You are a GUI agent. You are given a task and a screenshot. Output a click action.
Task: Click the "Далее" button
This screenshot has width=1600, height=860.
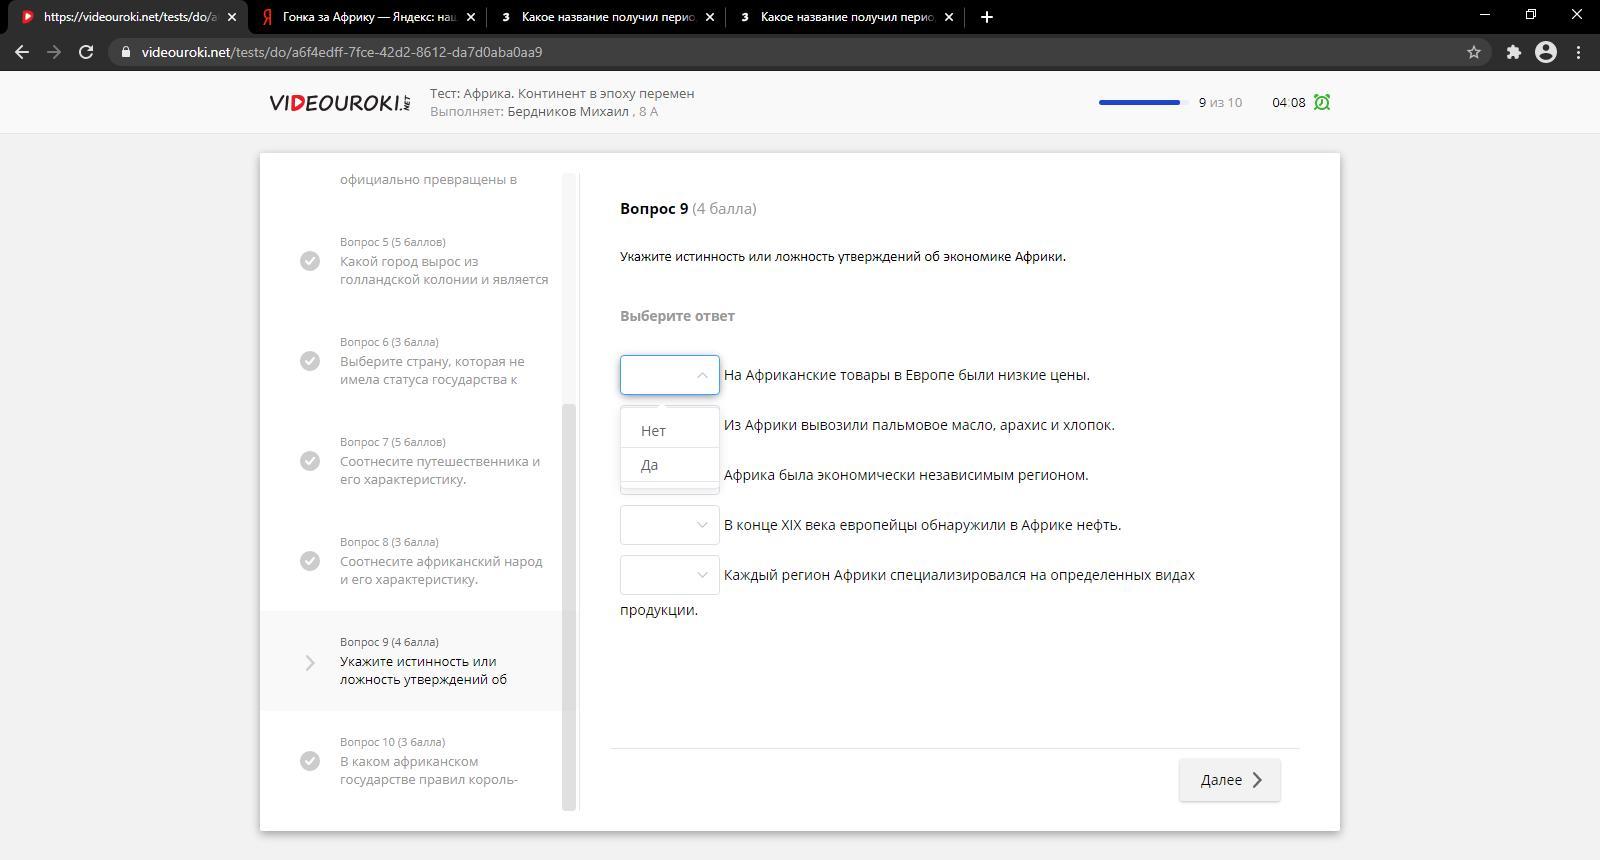1229,780
